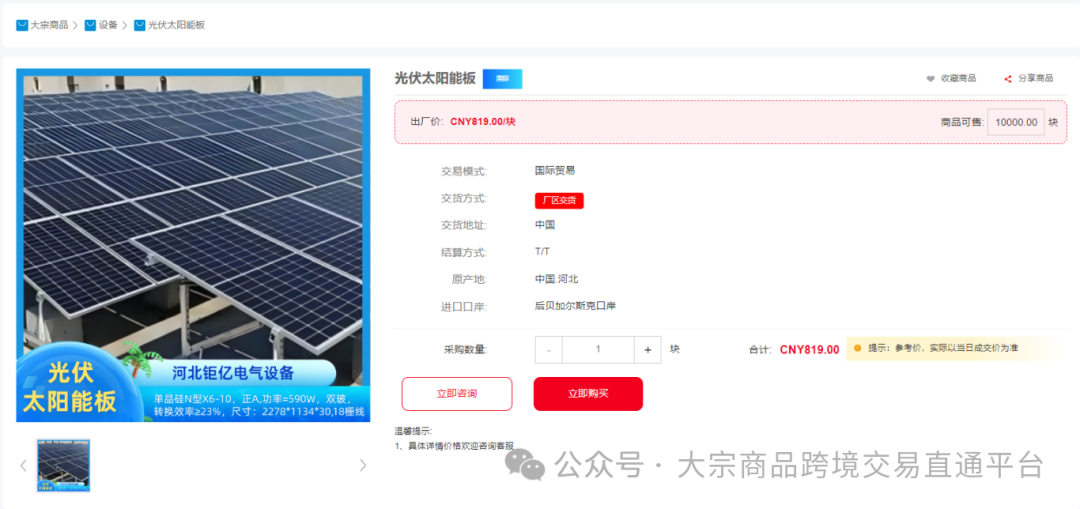Click the shopping bag icon before 设备
Screen dimensions: 1080x509
tap(90, 25)
